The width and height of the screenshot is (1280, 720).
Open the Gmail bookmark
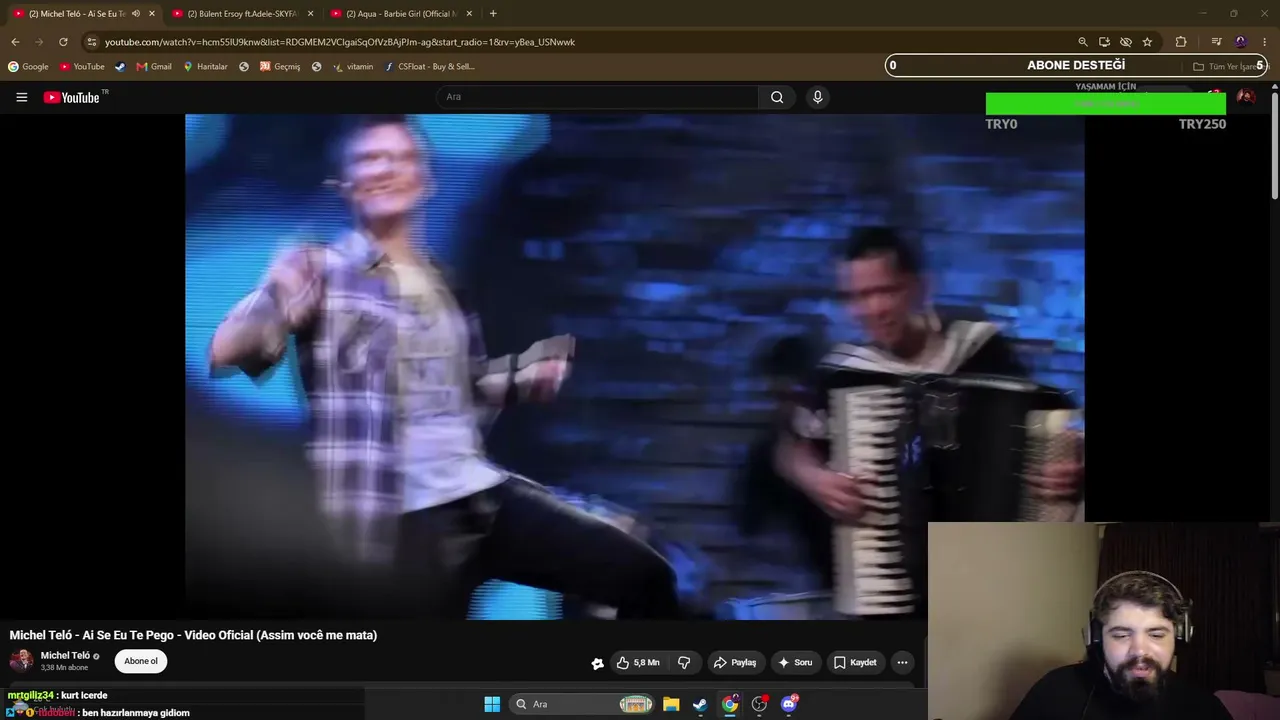pyautogui.click(x=154, y=67)
